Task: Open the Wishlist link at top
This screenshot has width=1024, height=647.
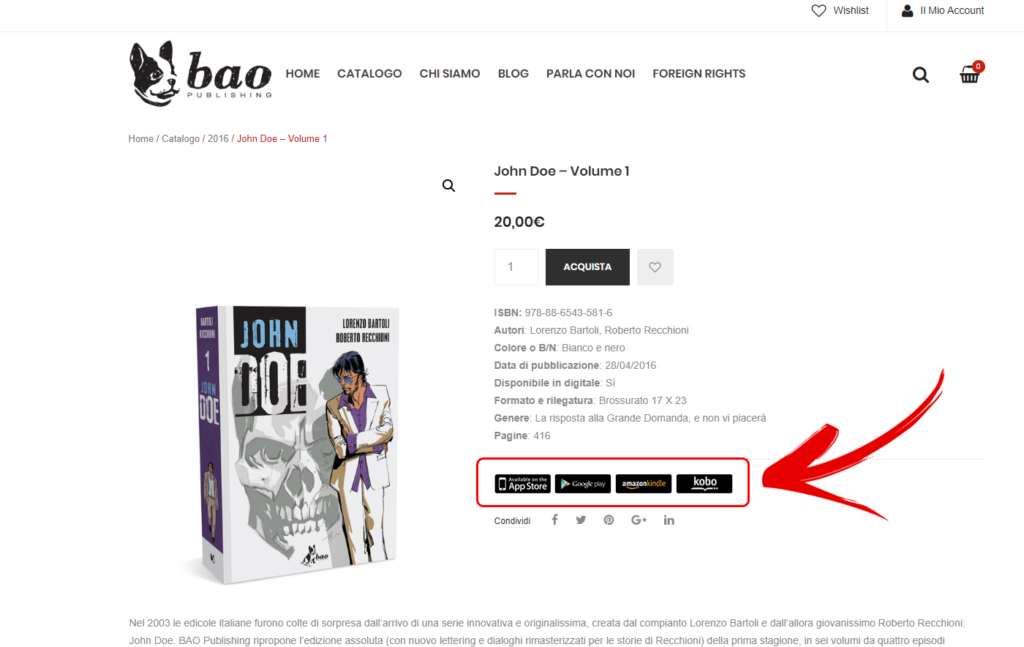Action: tap(840, 10)
